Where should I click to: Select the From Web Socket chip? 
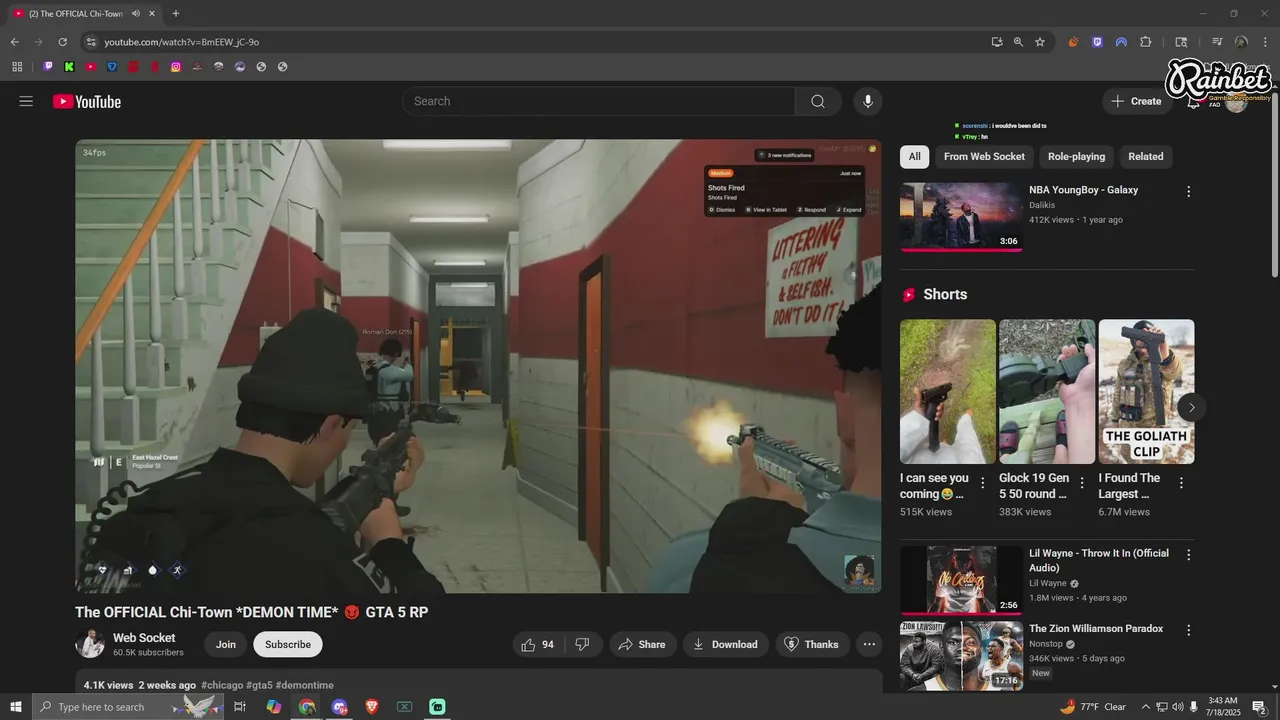pyautogui.click(x=984, y=157)
